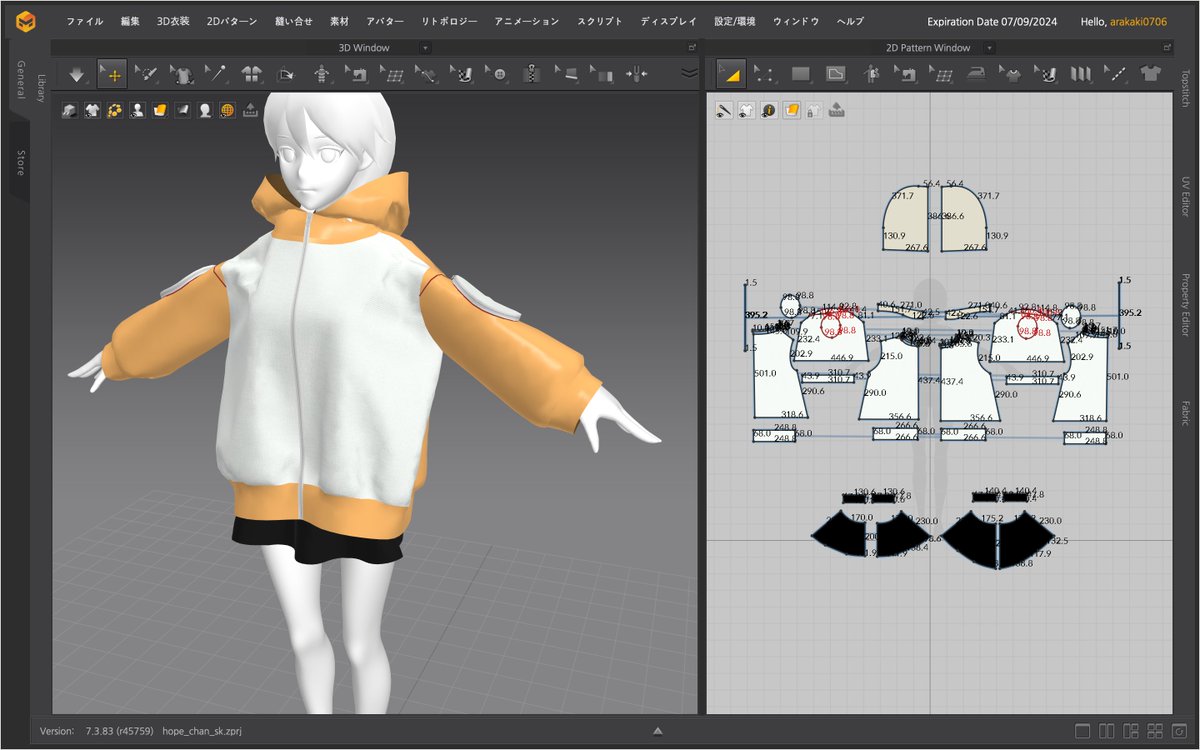Open the 縫い合せ menu
This screenshot has height=750, width=1200.
294,21
